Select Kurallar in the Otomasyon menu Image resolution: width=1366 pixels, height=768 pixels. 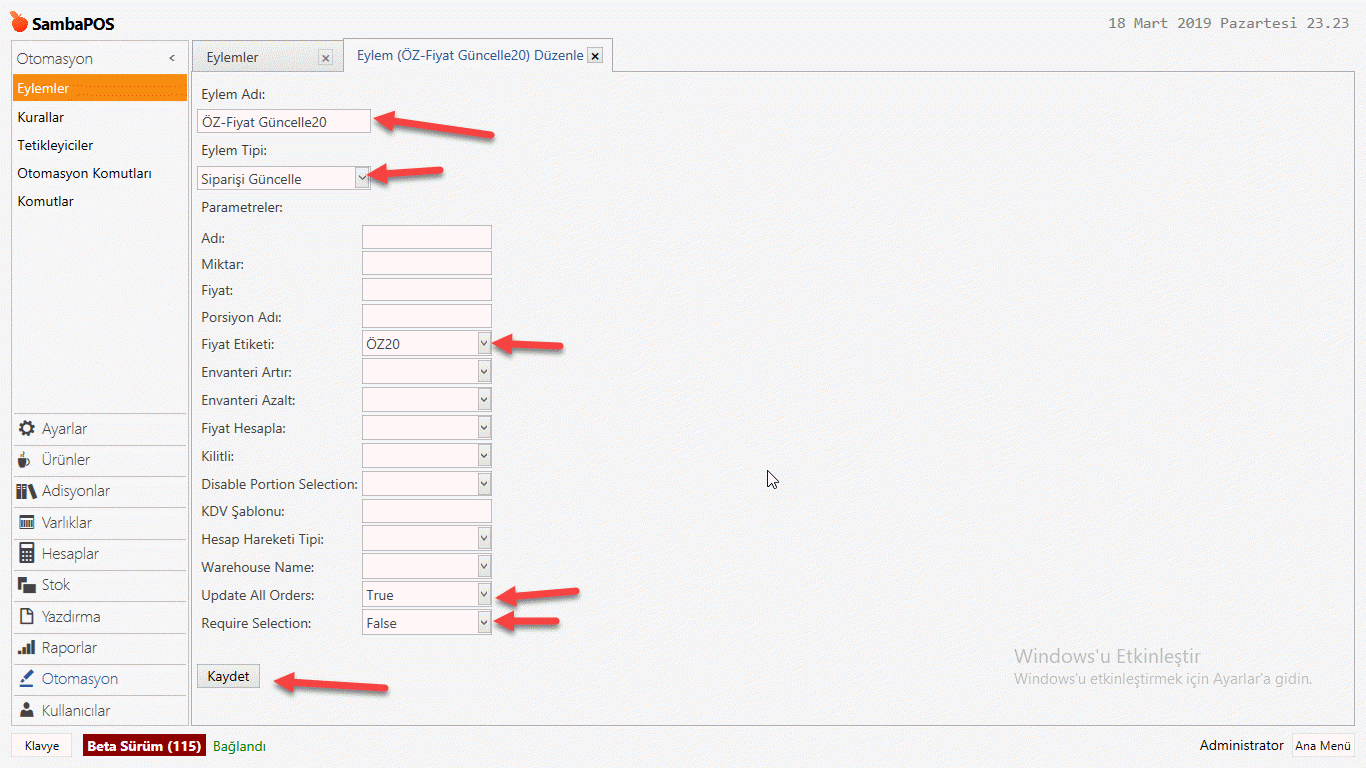point(41,117)
